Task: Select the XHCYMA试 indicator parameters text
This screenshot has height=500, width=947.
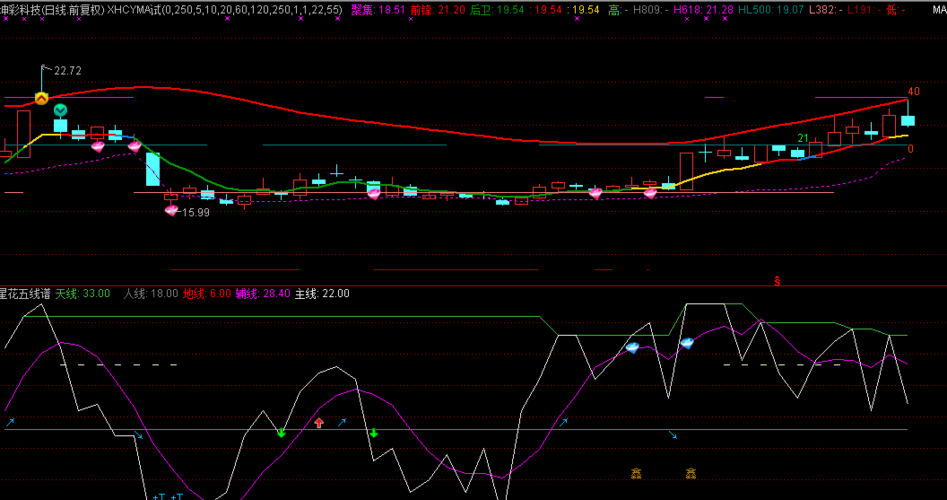Action: 223,10
